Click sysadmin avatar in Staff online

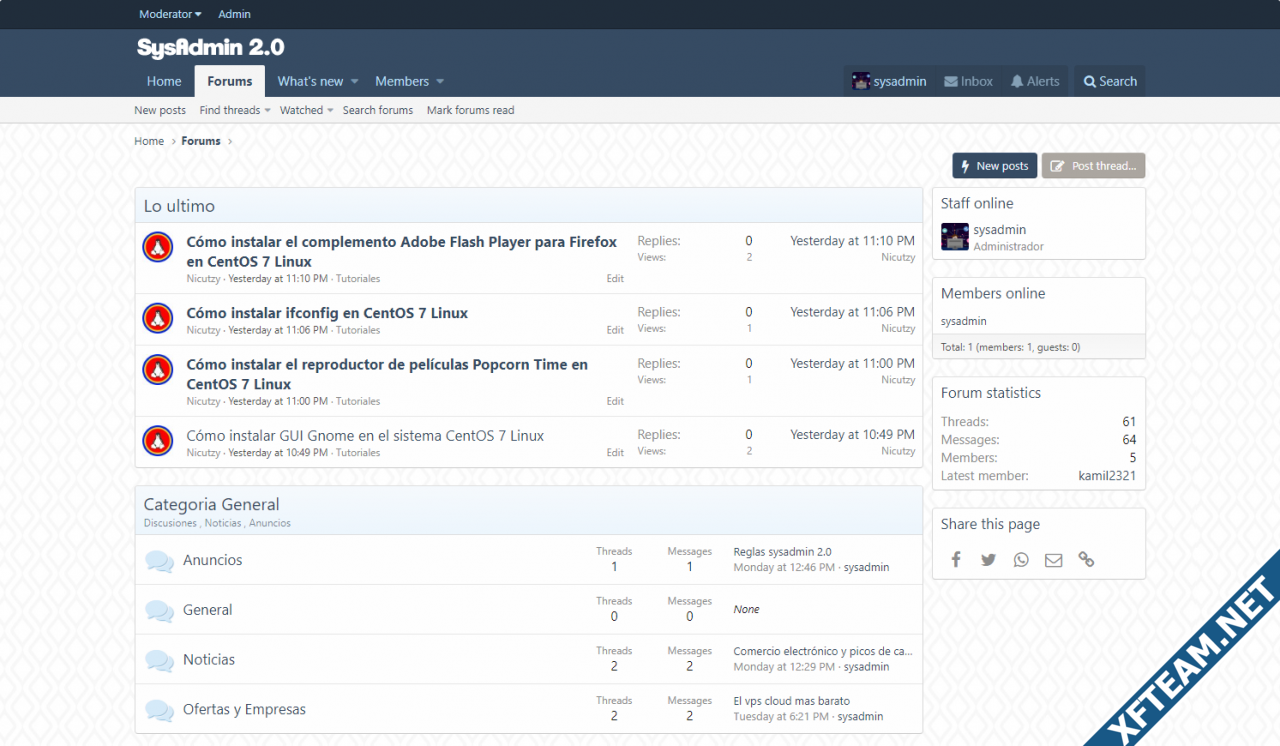955,237
